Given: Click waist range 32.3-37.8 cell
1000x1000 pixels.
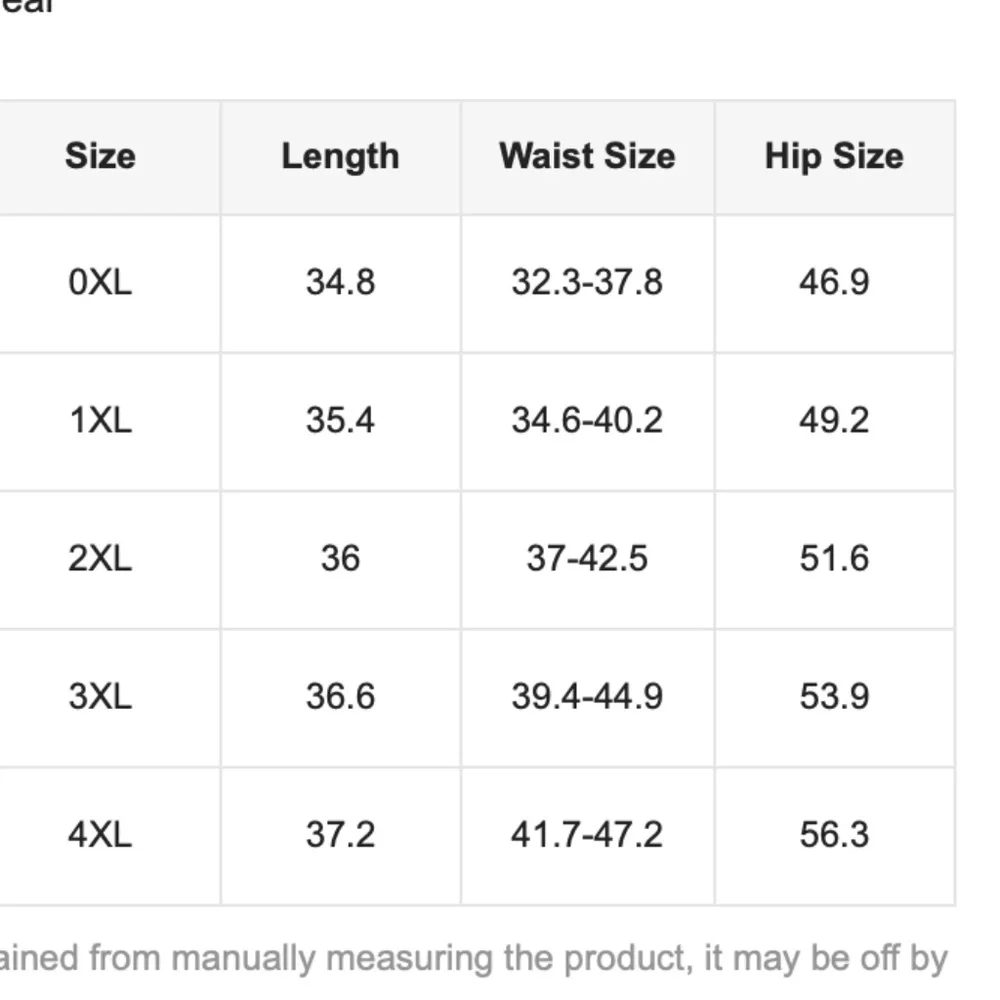Looking at the screenshot, I should [587, 283].
